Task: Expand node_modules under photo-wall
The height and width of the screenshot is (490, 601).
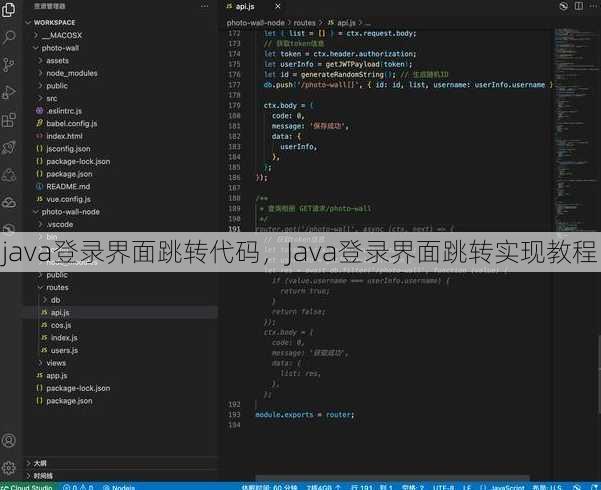Action: click(x=71, y=73)
